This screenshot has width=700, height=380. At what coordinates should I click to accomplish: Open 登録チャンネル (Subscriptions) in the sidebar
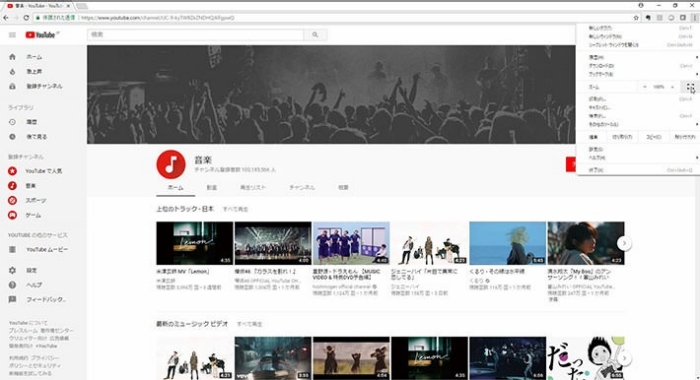[x=43, y=86]
